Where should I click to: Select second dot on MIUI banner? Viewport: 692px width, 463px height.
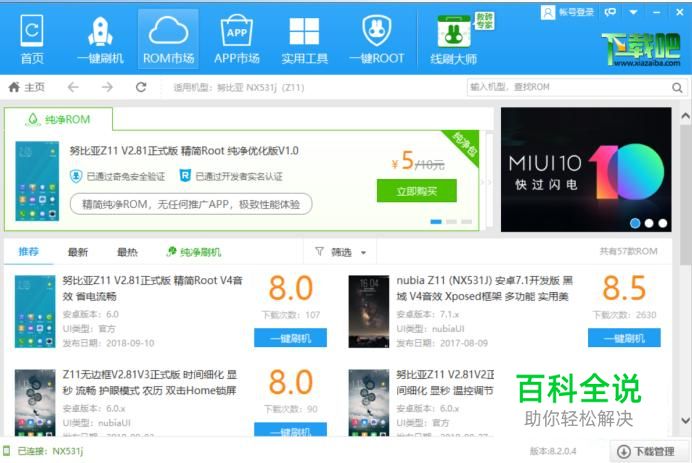[649, 223]
